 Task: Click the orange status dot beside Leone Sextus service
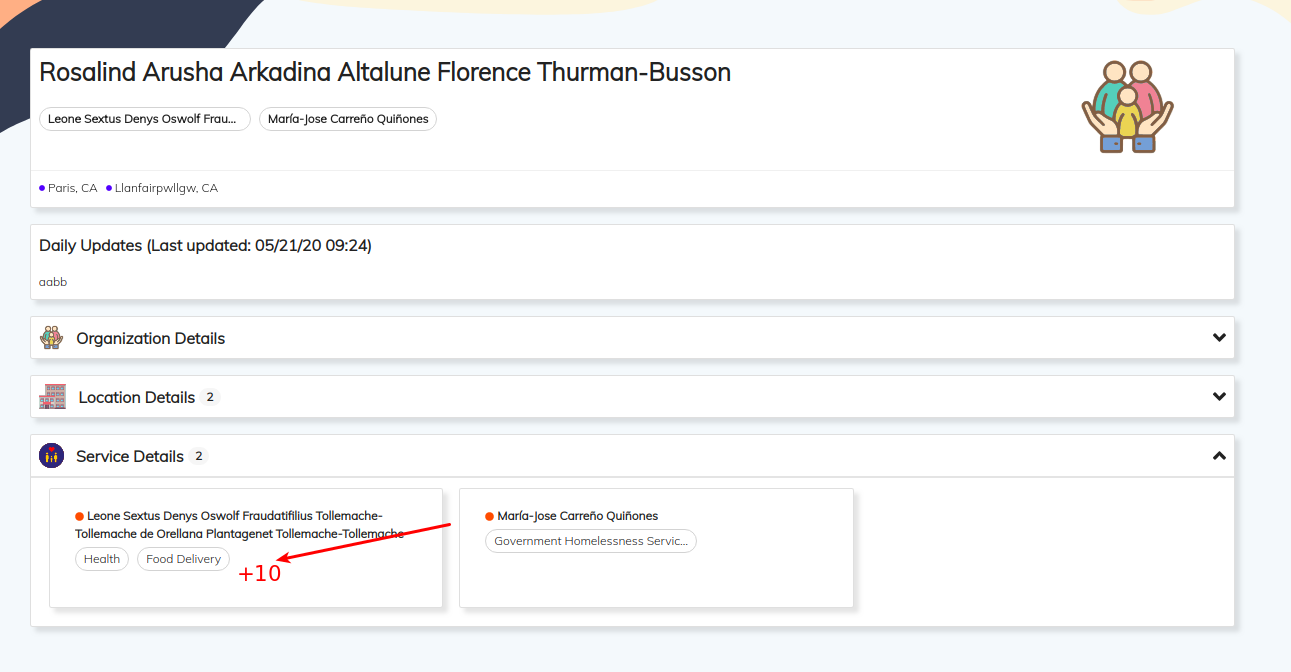(78, 516)
